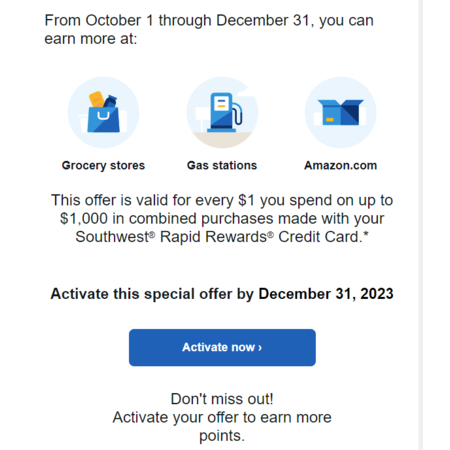Screen dimensions: 450x450
Task: Click the yellow label on the box
Action: pos(330,120)
